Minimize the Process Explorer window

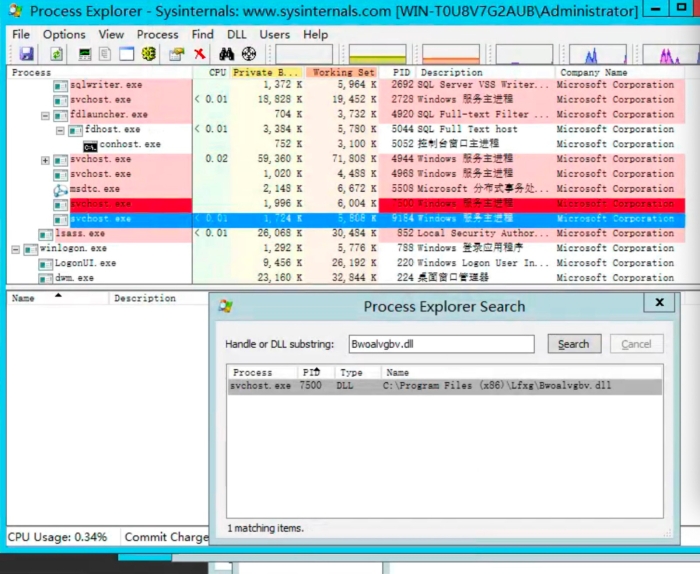tap(656, 9)
